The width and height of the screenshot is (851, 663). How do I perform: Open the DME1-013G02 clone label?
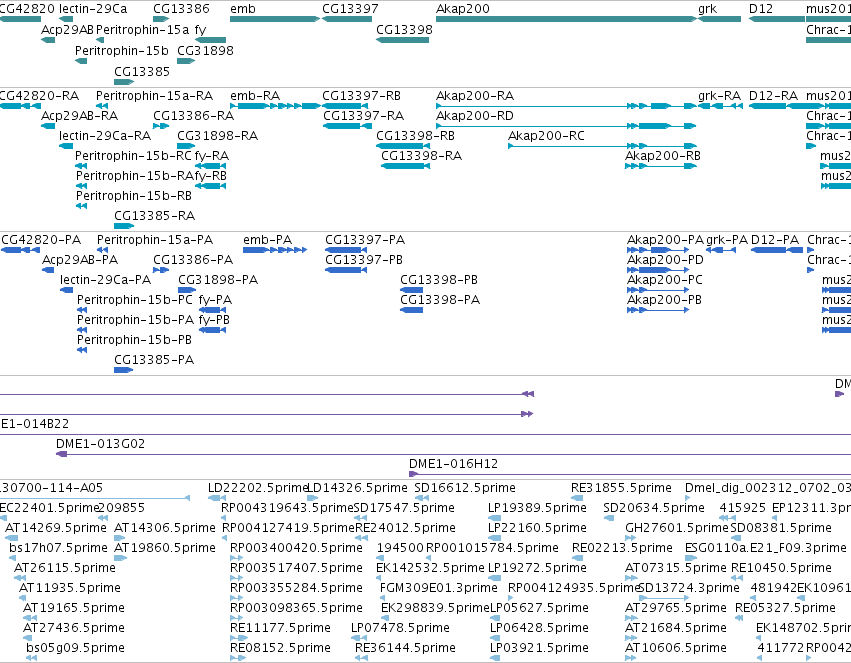pos(100,444)
